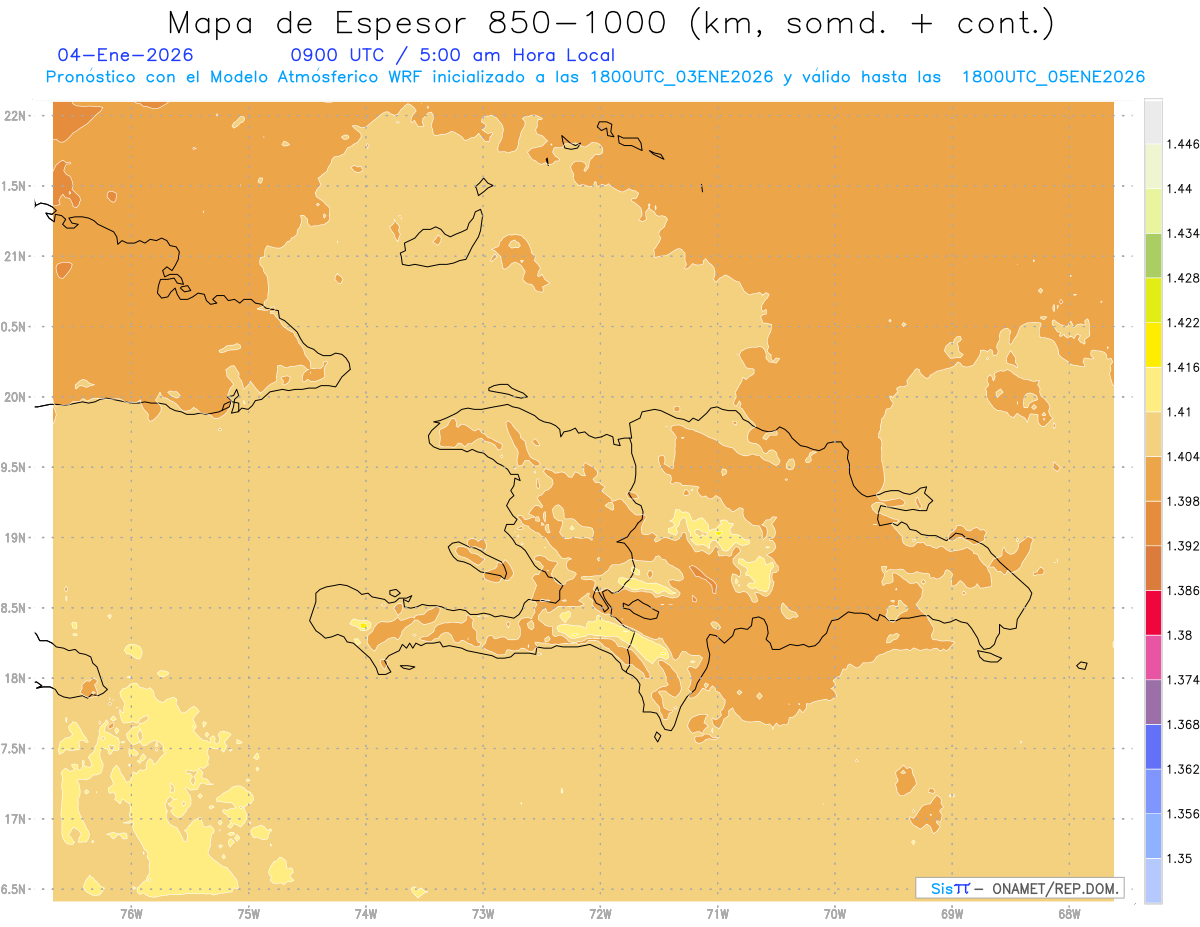The height and width of the screenshot is (927, 1200).
Task: Click the time label "0900 UTC / 5:00 am Hora Local"
Action: click(452, 56)
